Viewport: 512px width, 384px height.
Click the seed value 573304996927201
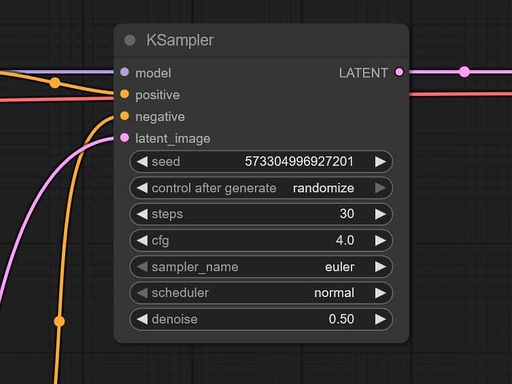[x=299, y=162]
